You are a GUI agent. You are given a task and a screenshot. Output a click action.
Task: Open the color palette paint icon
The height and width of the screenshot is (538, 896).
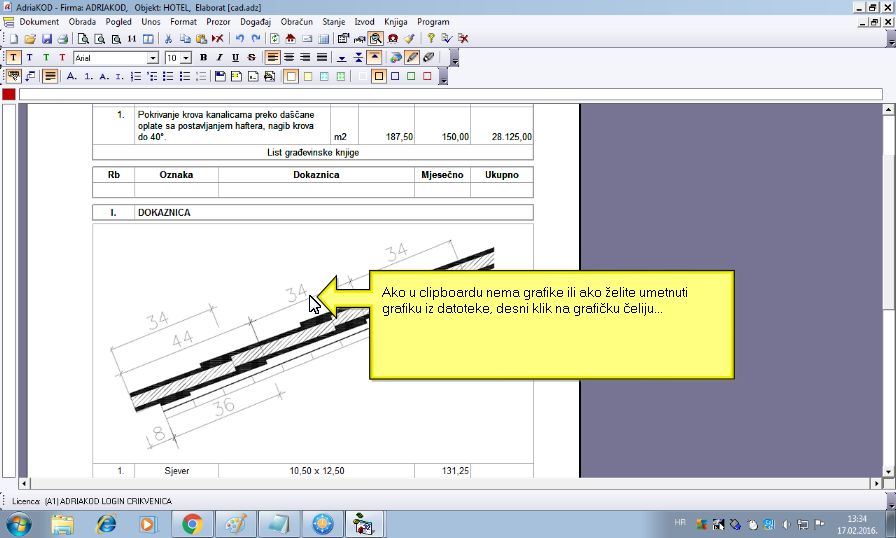(395, 58)
